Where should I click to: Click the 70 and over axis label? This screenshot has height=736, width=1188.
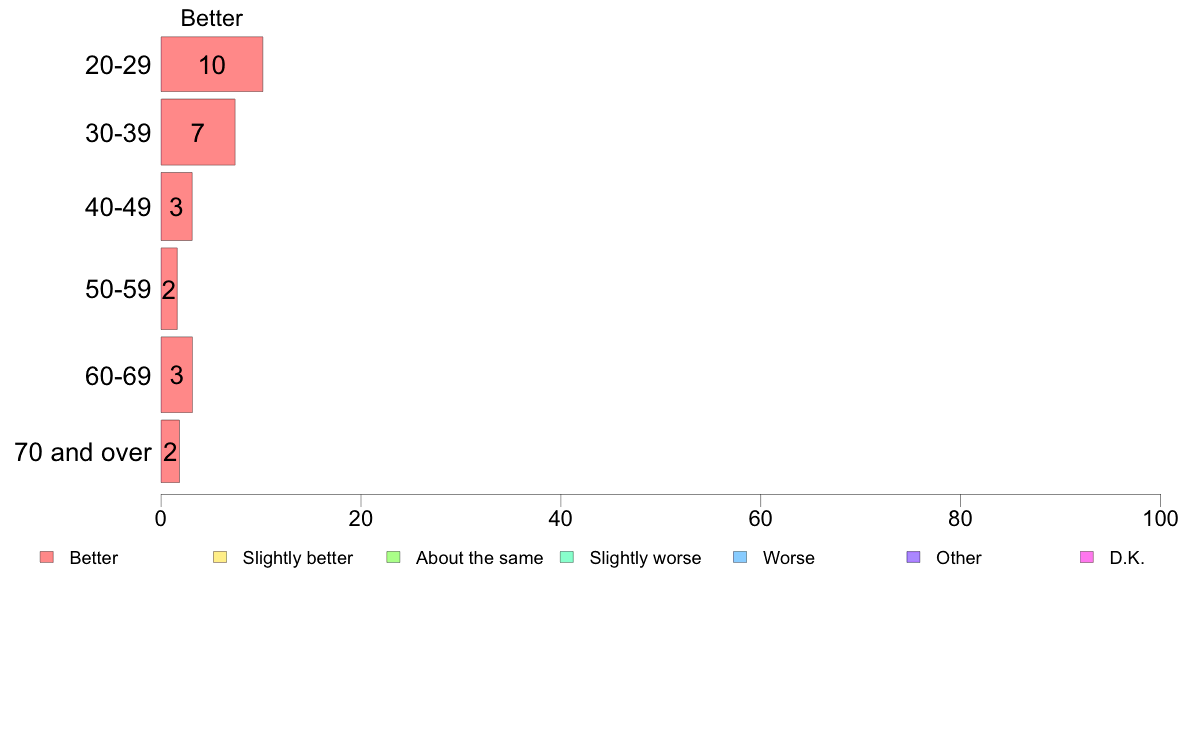coord(83,453)
